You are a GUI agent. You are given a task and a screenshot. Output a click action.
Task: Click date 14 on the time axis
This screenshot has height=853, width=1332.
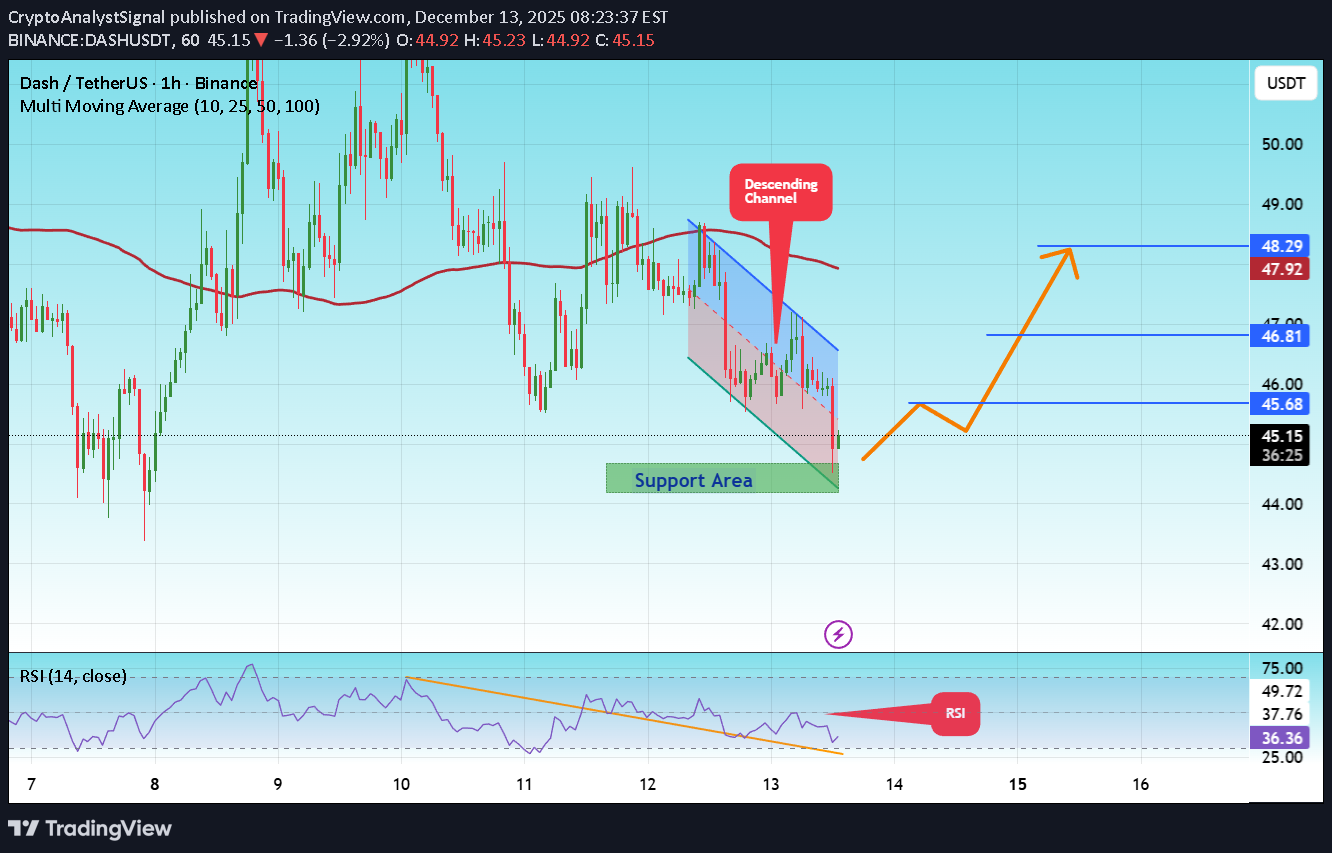click(x=895, y=785)
